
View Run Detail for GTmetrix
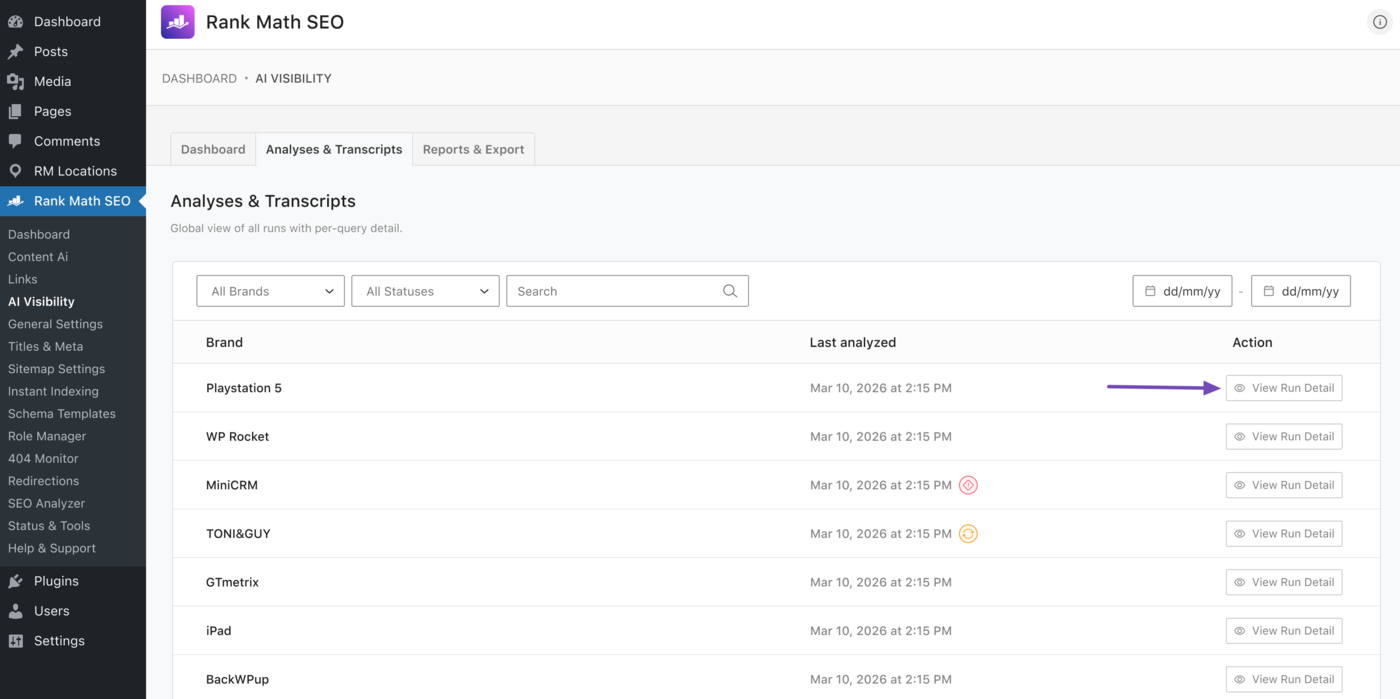(1284, 582)
